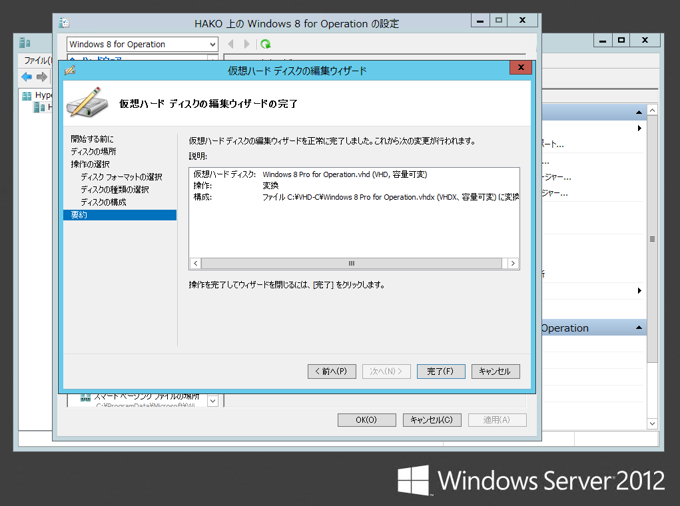Minimize the settings window

coord(481,20)
